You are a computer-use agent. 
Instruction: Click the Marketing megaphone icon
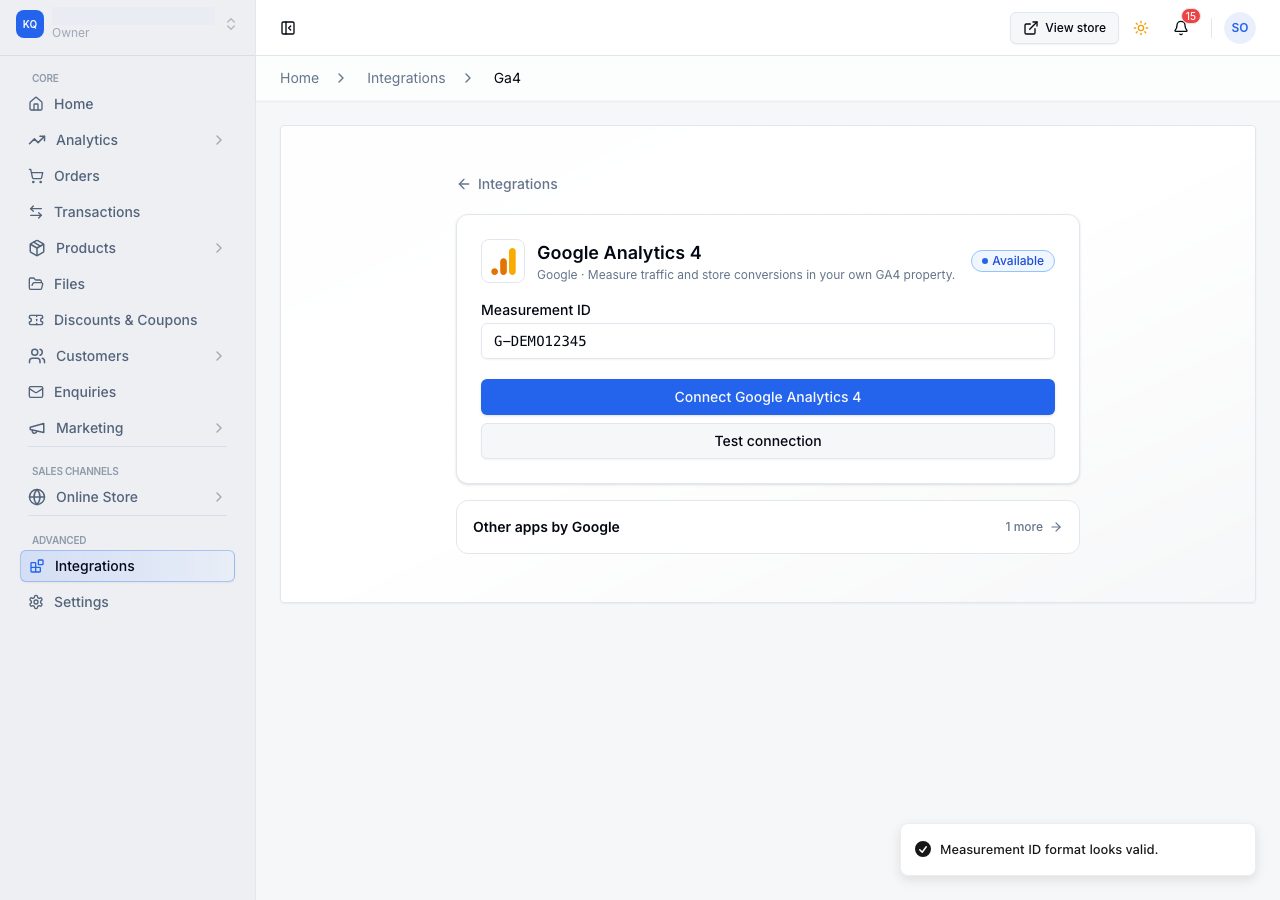point(37,428)
